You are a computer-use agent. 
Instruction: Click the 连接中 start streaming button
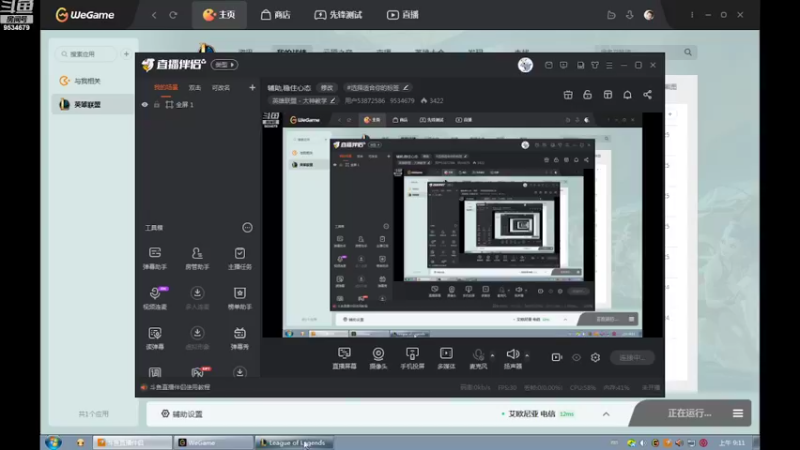coord(632,358)
